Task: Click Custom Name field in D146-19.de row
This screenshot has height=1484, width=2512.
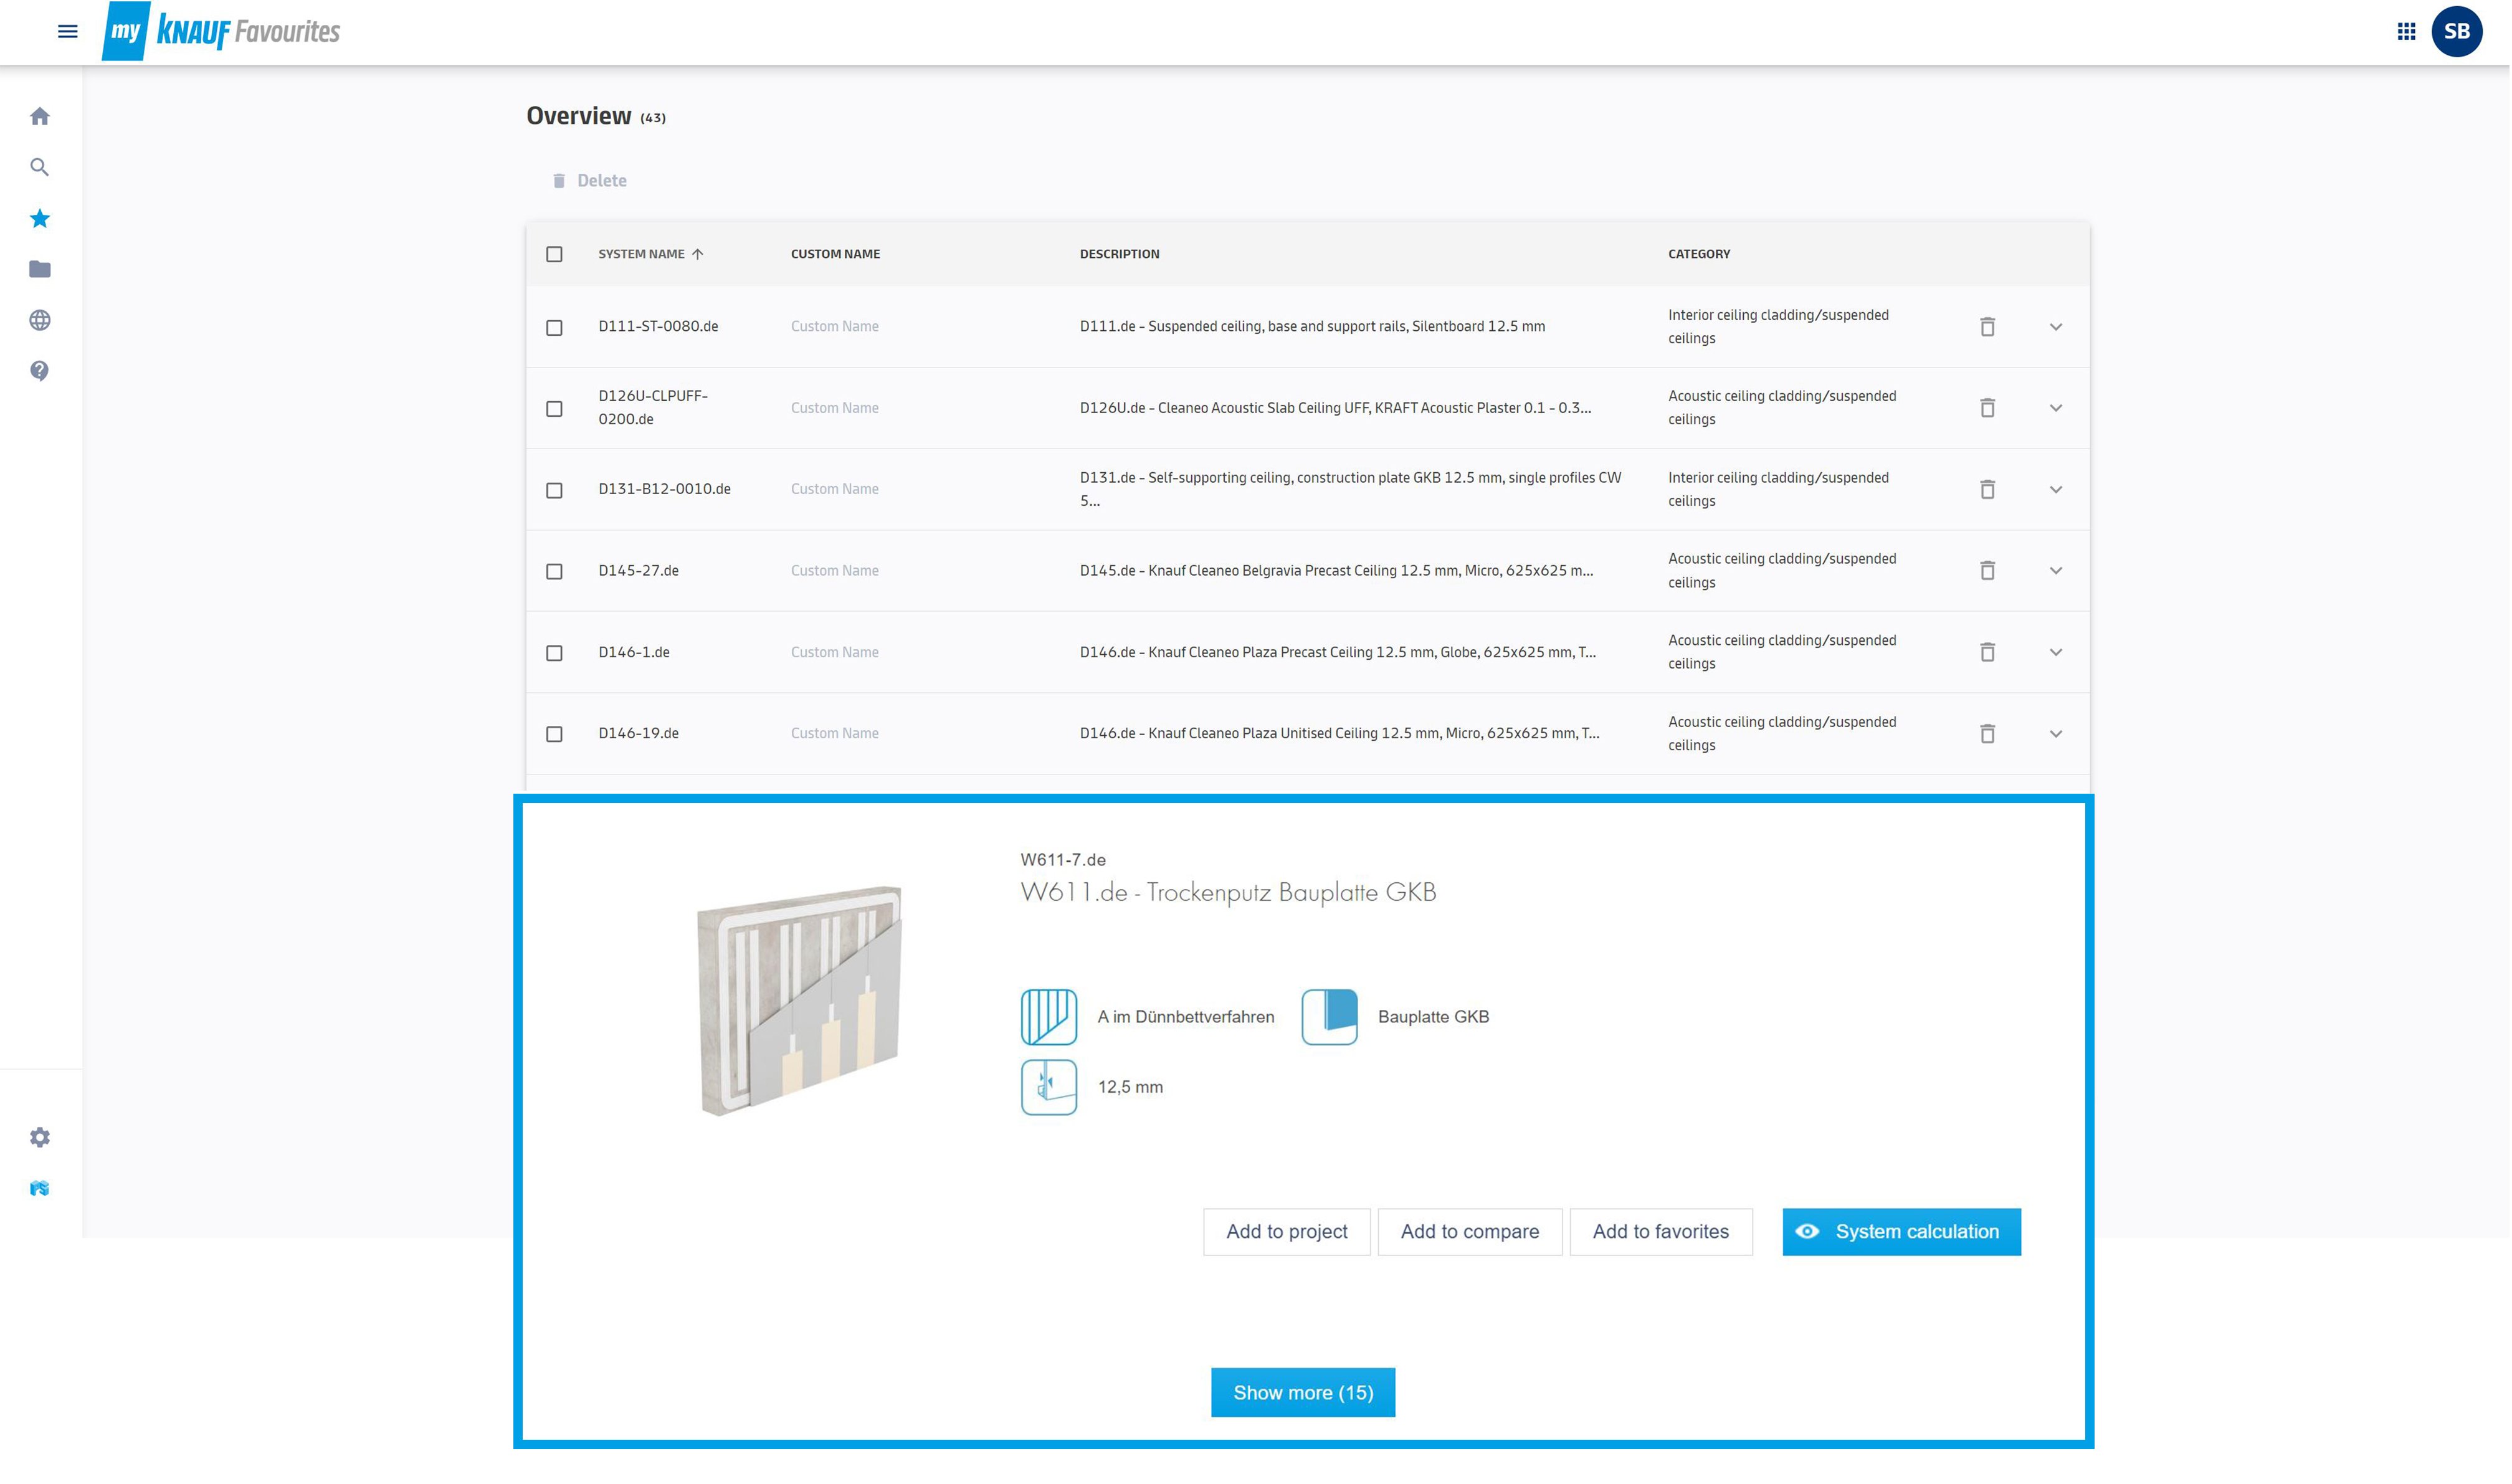Action: coord(836,734)
